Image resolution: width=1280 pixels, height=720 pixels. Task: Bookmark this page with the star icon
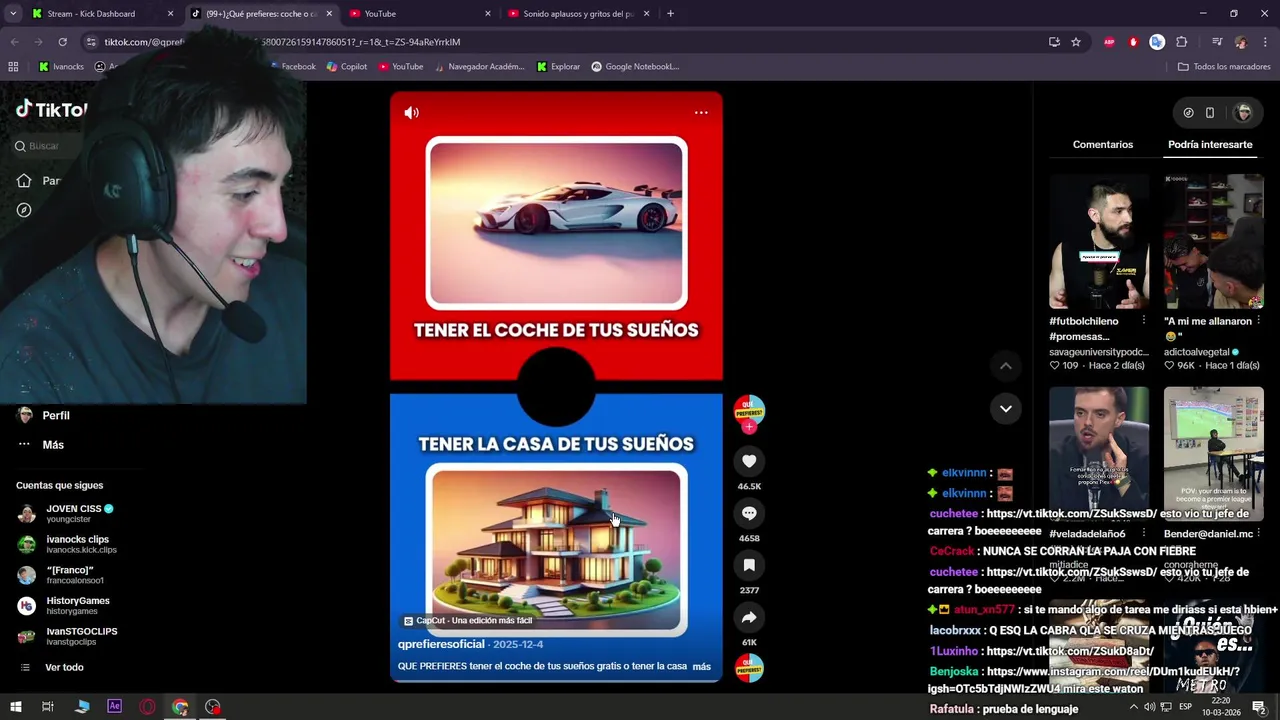pyautogui.click(x=1076, y=42)
